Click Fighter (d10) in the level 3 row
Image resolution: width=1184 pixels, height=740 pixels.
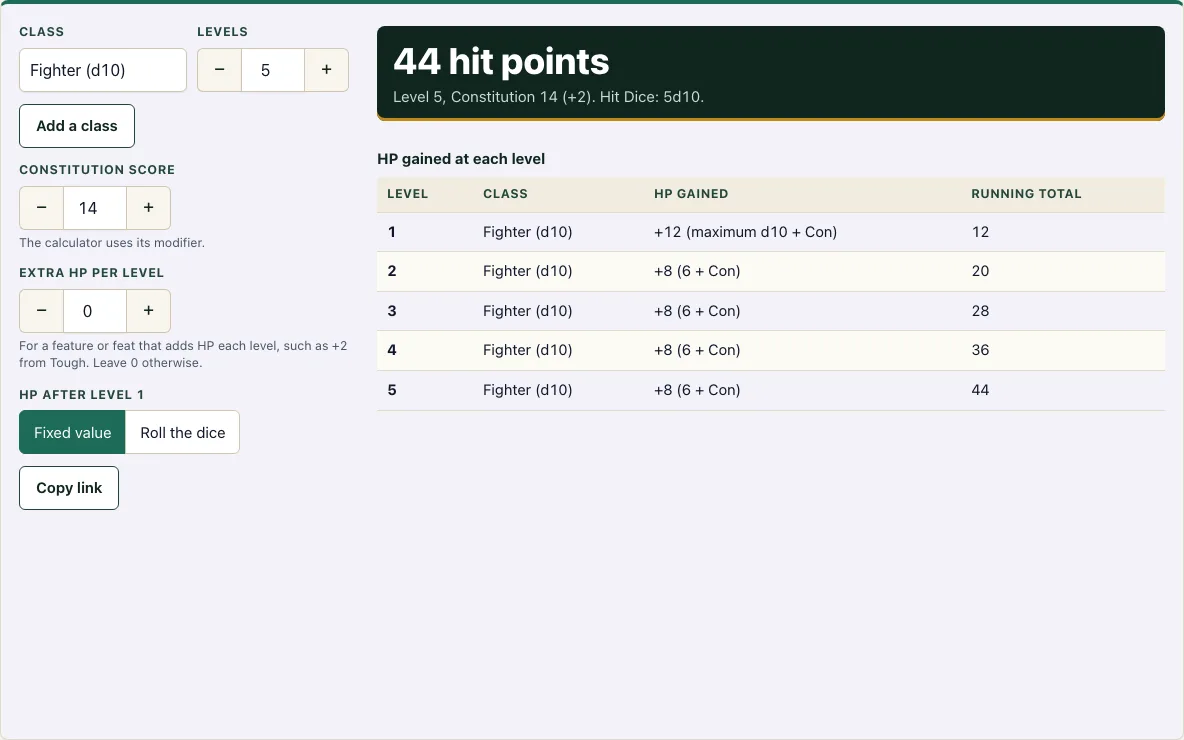coord(528,311)
